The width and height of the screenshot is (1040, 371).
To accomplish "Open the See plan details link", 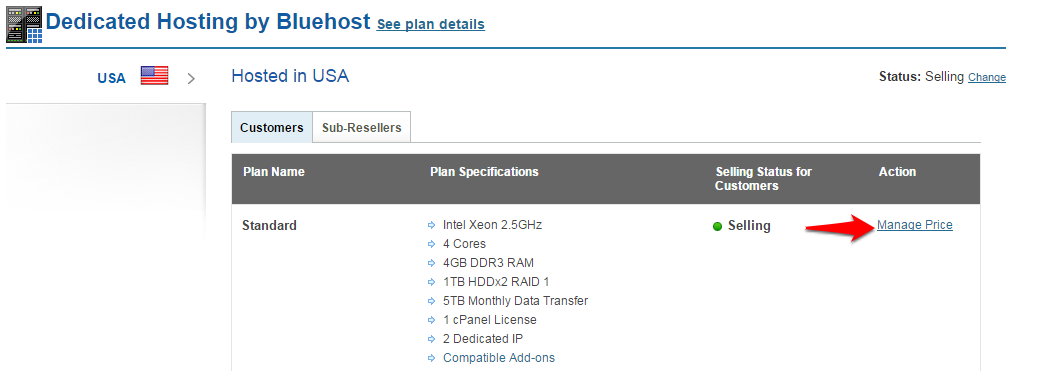I will click(x=430, y=25).
